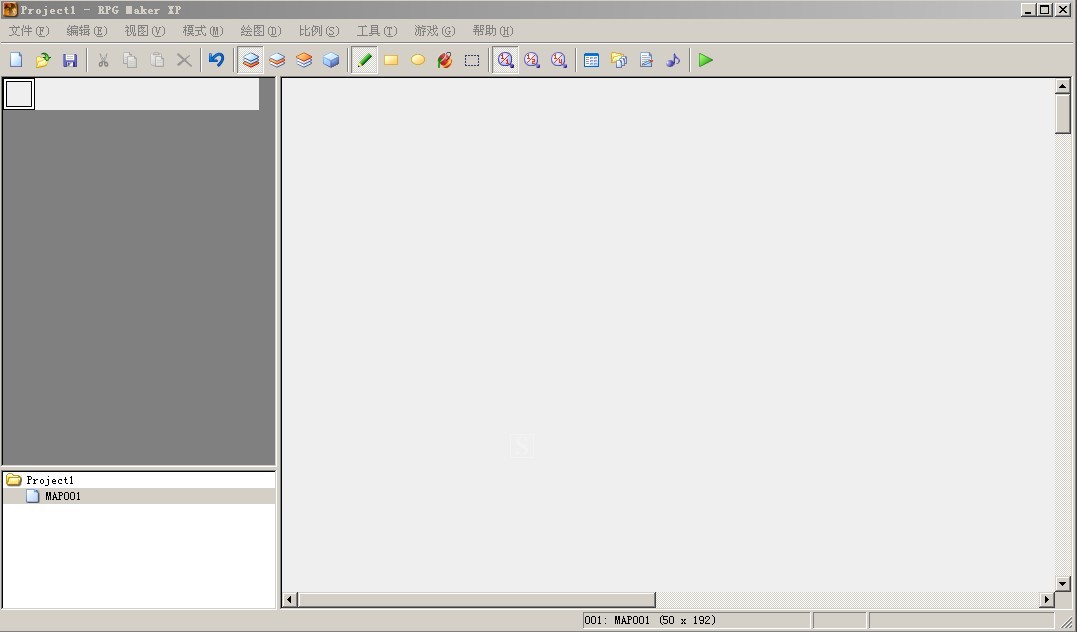Open the 帮助(H) menu

[x=492, y=31]
